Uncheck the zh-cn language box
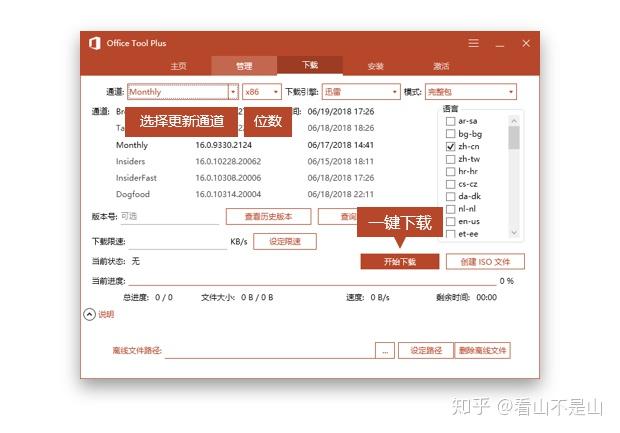The width and height of the screenshot is (620, 433). pyautogui.click(x=450, y=146)
